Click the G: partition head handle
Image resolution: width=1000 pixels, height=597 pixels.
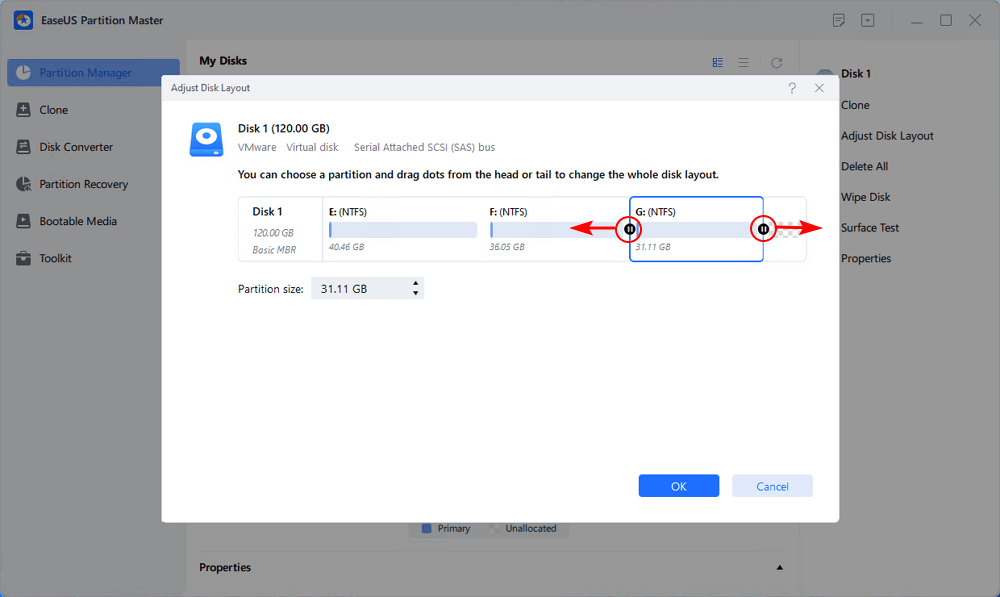tap(629, 229)
